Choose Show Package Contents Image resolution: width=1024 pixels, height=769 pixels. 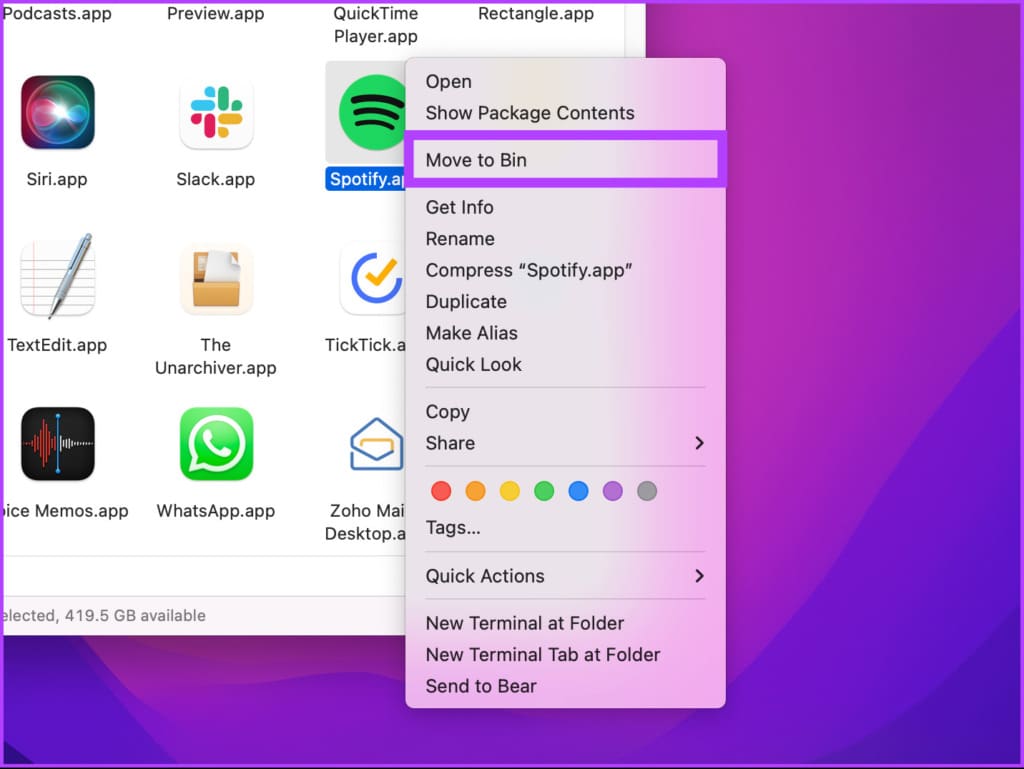coord(565,113)
